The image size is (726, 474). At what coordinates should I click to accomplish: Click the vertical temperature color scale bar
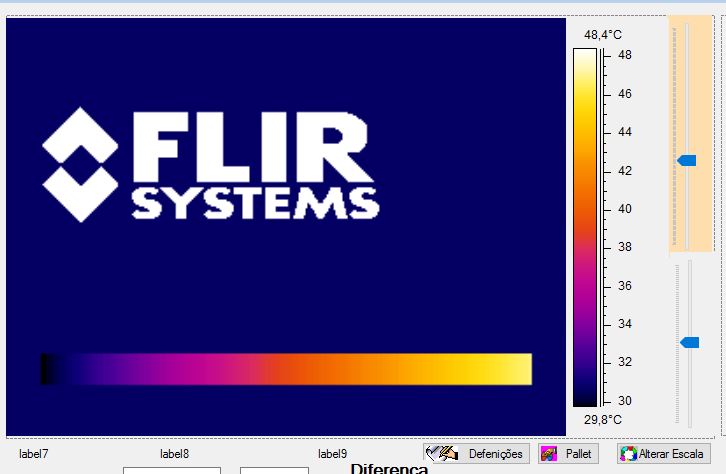[x=585, y=228]
